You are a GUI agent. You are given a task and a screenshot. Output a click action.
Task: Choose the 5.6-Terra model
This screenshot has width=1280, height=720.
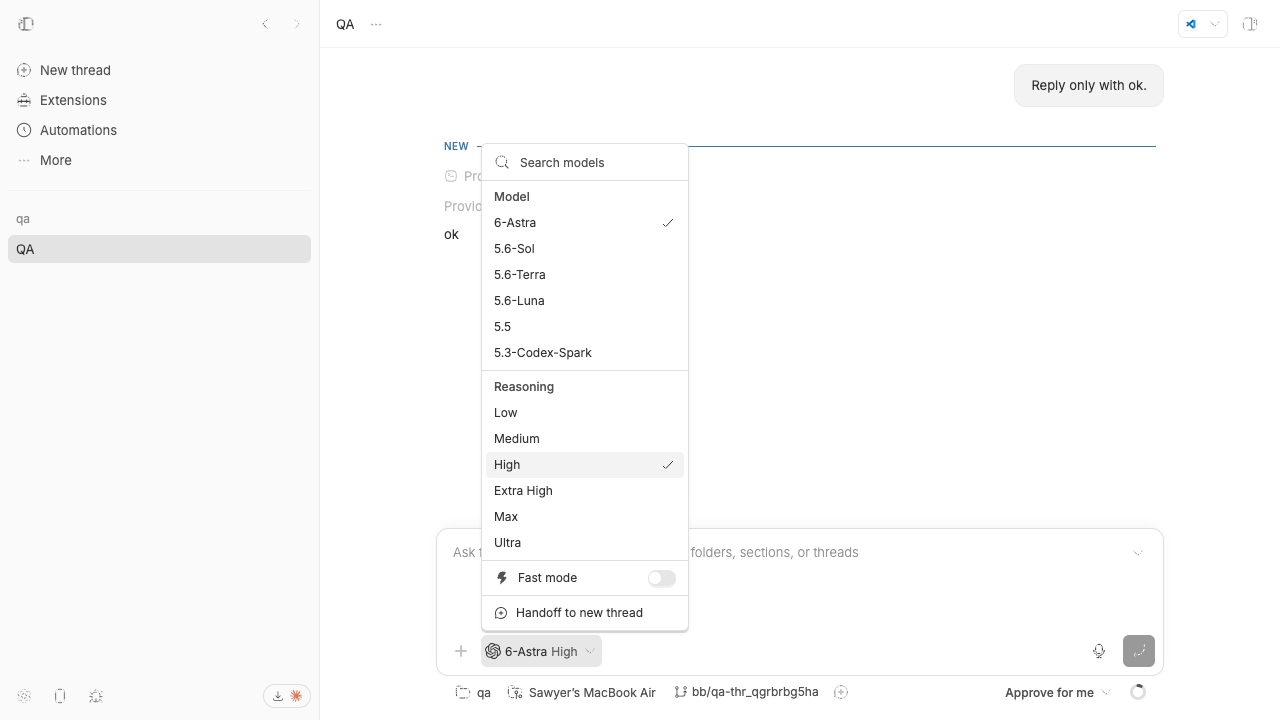585,275
